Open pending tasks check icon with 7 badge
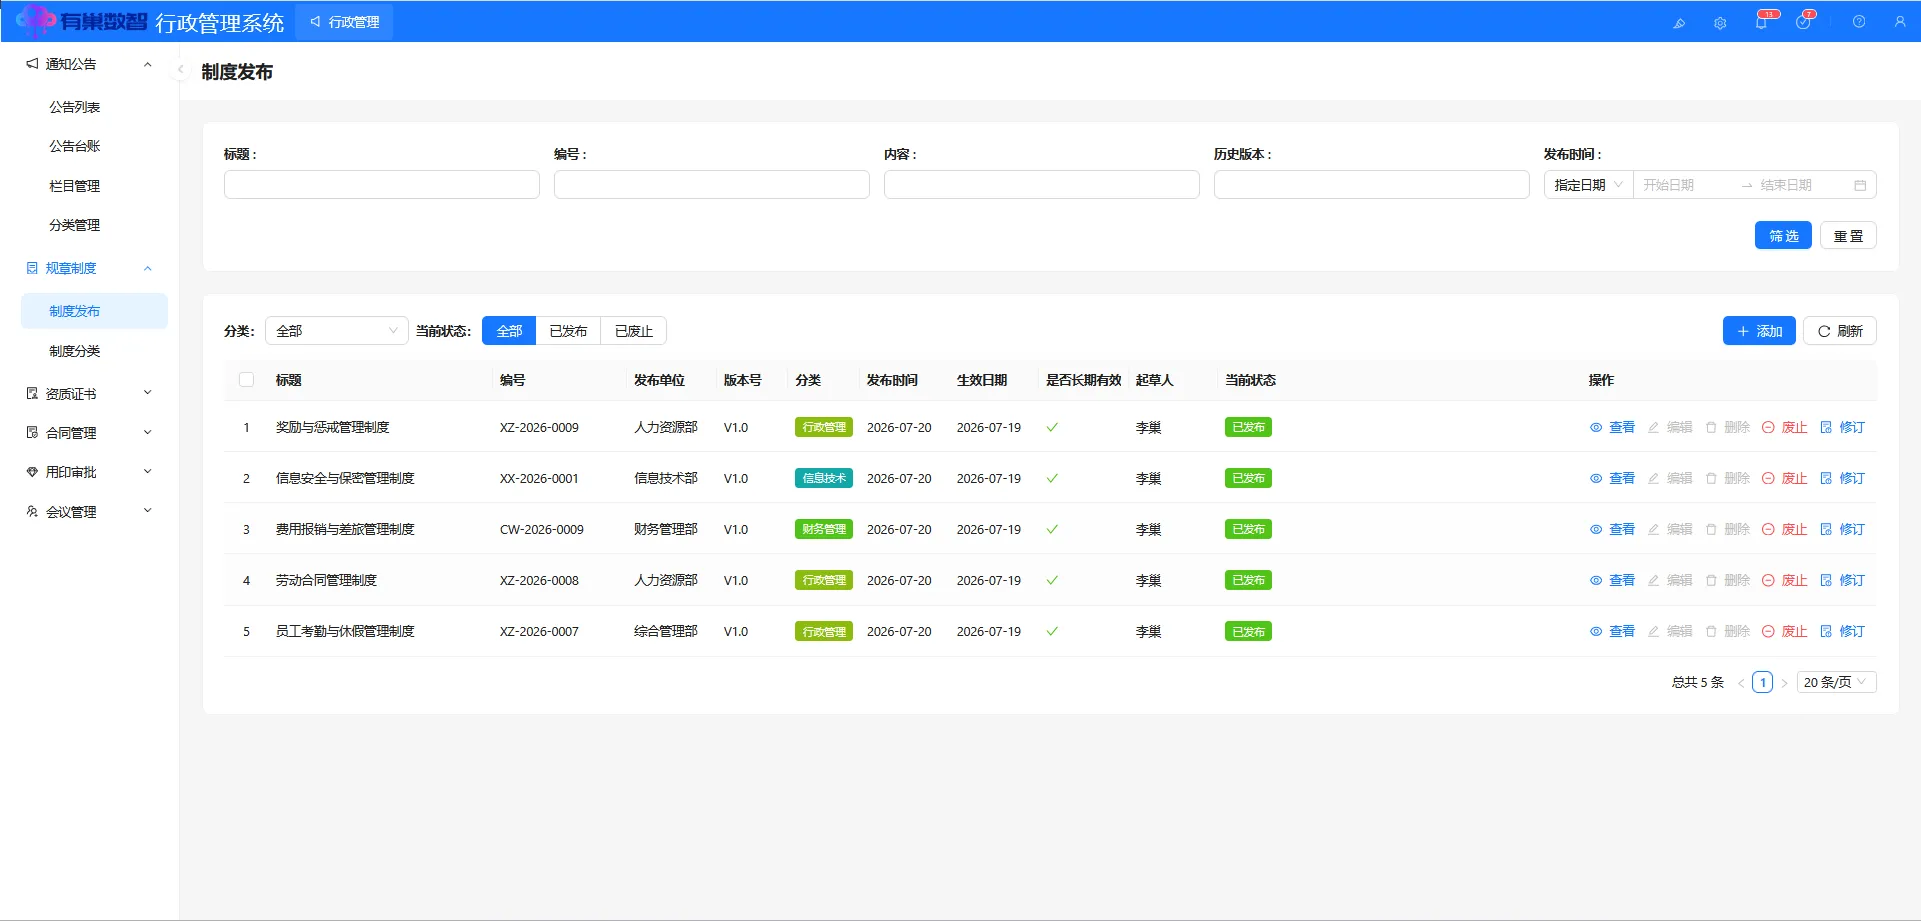 (x=1803, y=21)
